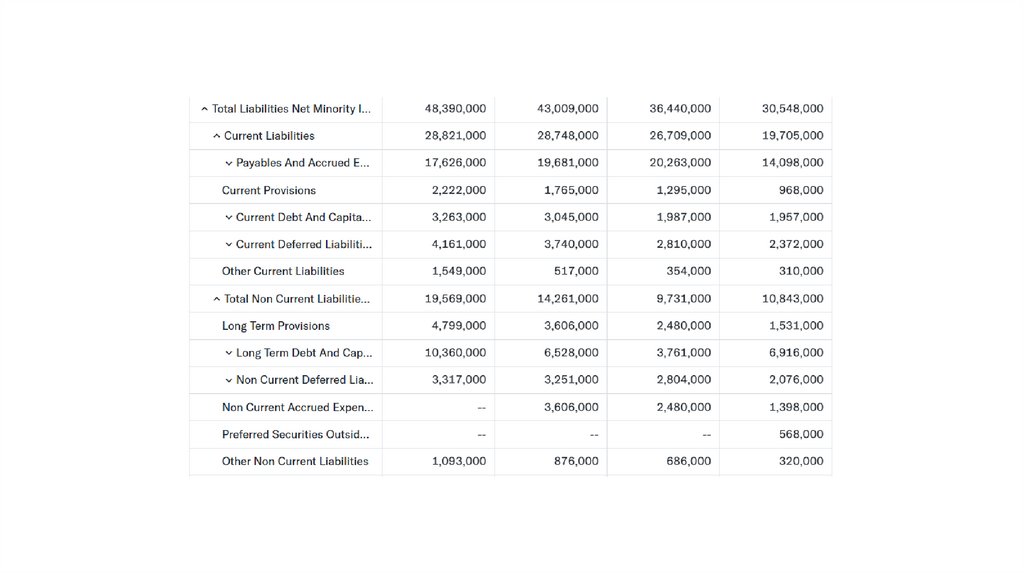
Task: Click the 1,549,000 other current liabilities cell
Action: [459, 271]
